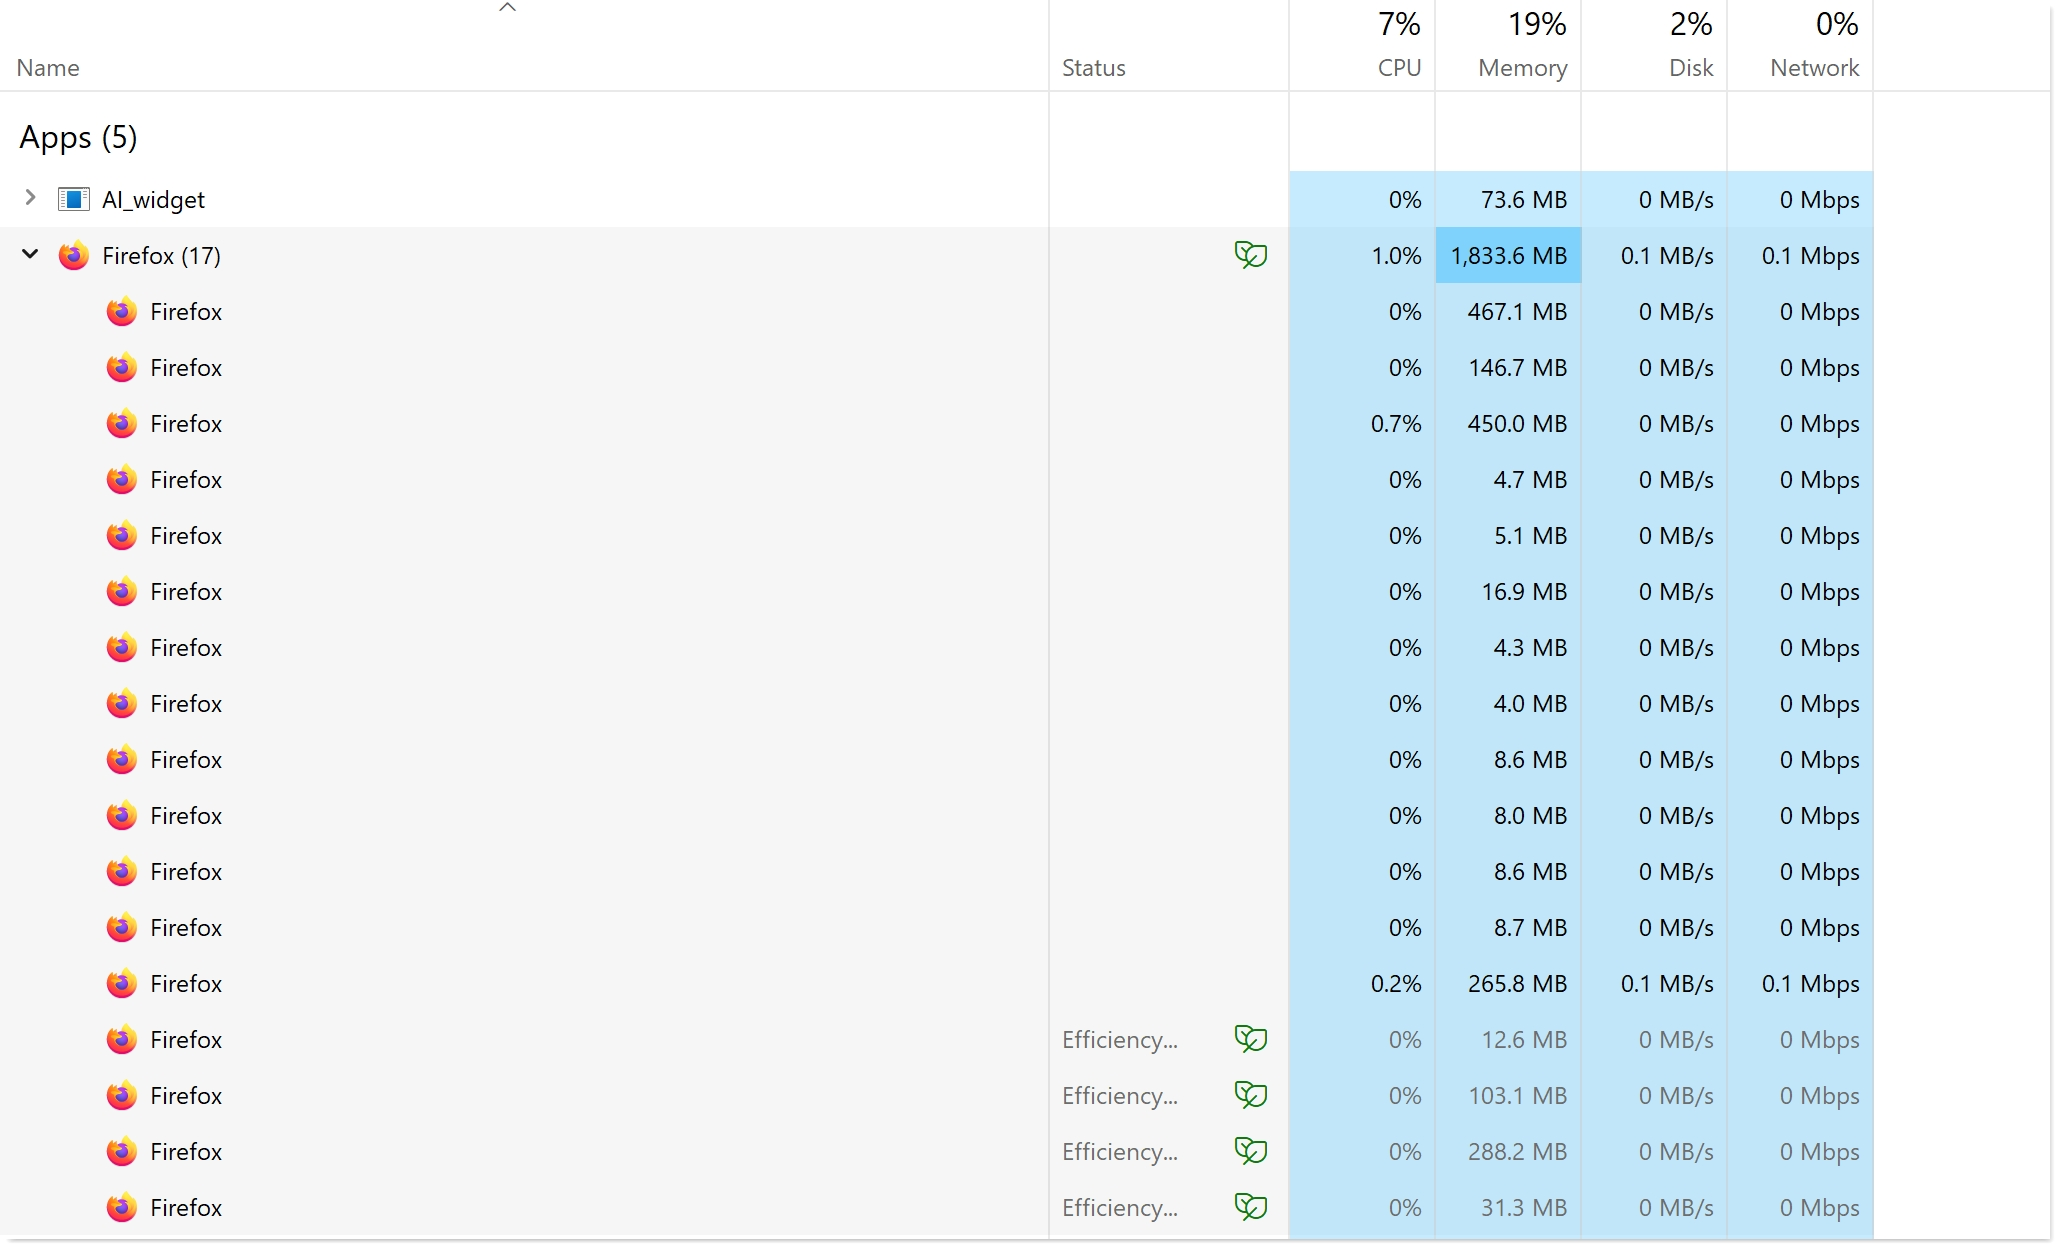The height and width of the screenshot is (1244, 2055).
Task: Click the leaf icon in the 12.6 MB Firefox row
Action: (1251, 1039)
